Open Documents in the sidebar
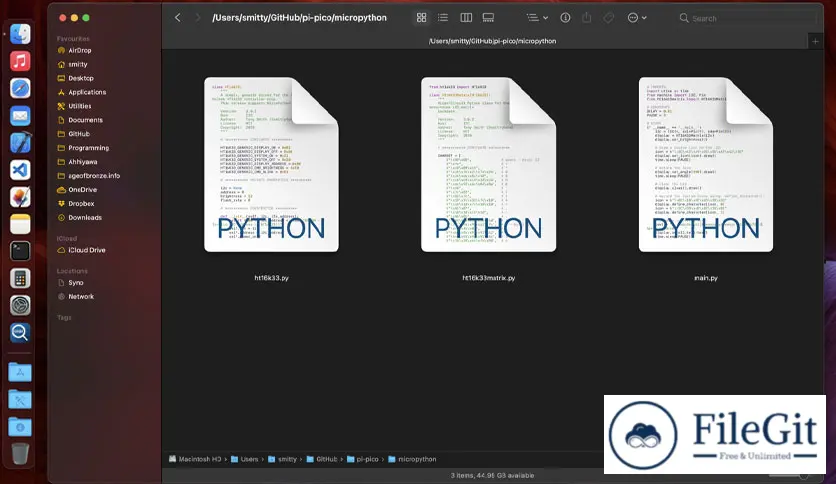Image resolution: width=836 pixels, height=484 pixels. coord(85,120)
